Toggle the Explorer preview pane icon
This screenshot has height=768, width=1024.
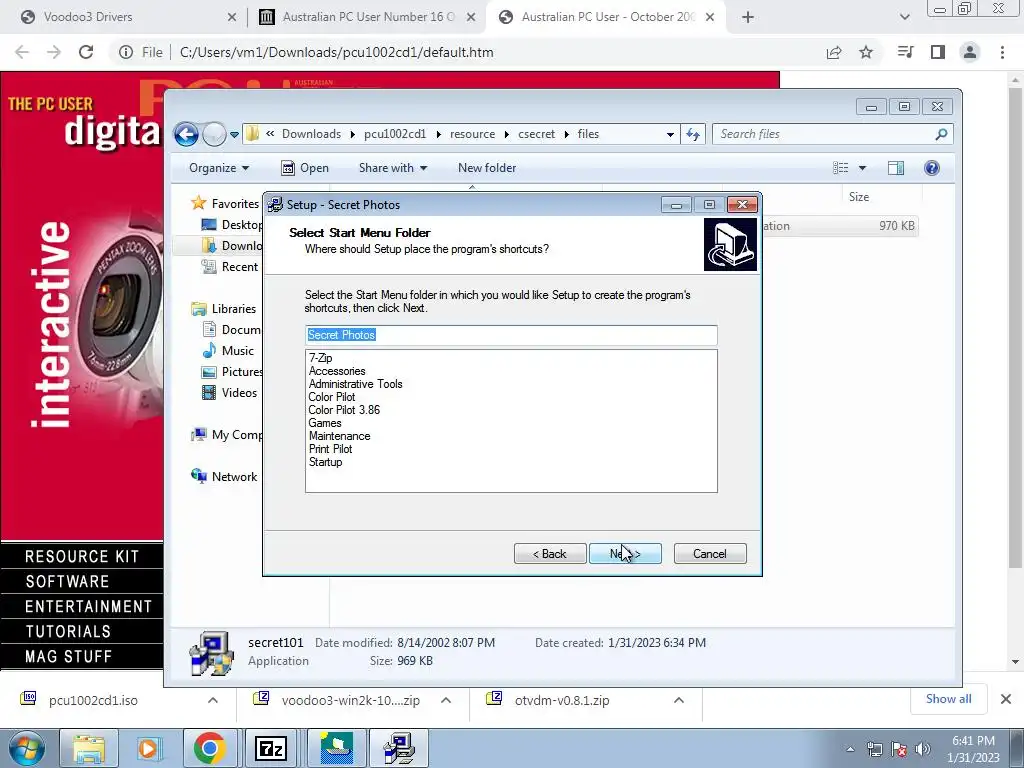[896, 168]
